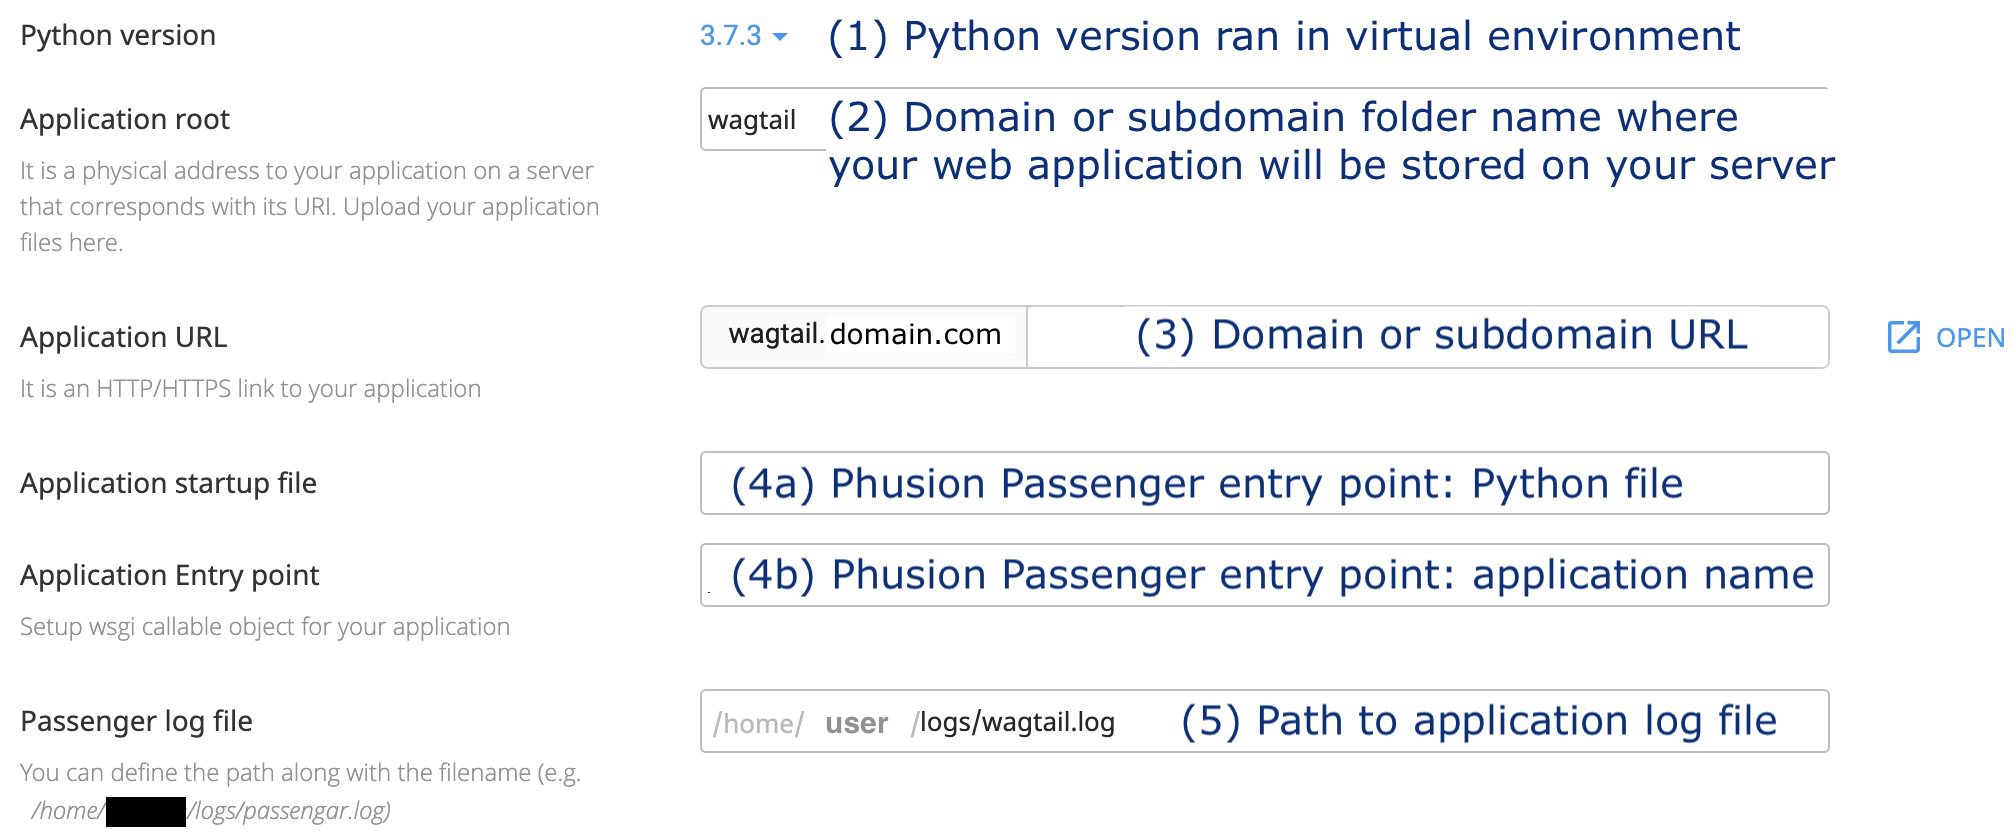Expand the wagtail.domain.com domain selector
The width and height of the screenshot is (2016, 838).
864,336
